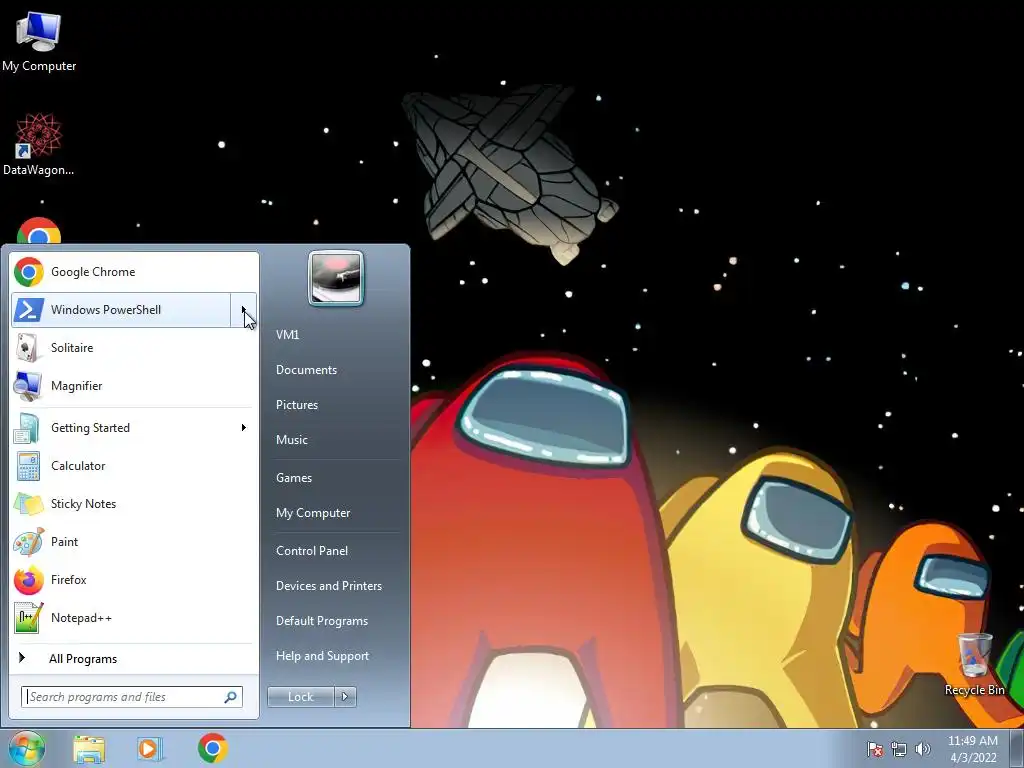1024x768 pixels.
Task: Open the VM1 user folder
Action: [x=287, y=334]
